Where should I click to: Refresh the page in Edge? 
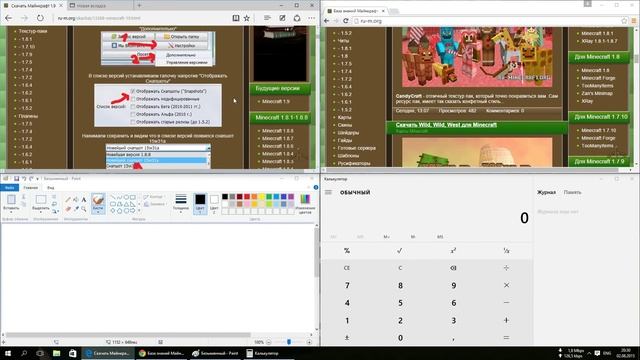click(40, 18)
